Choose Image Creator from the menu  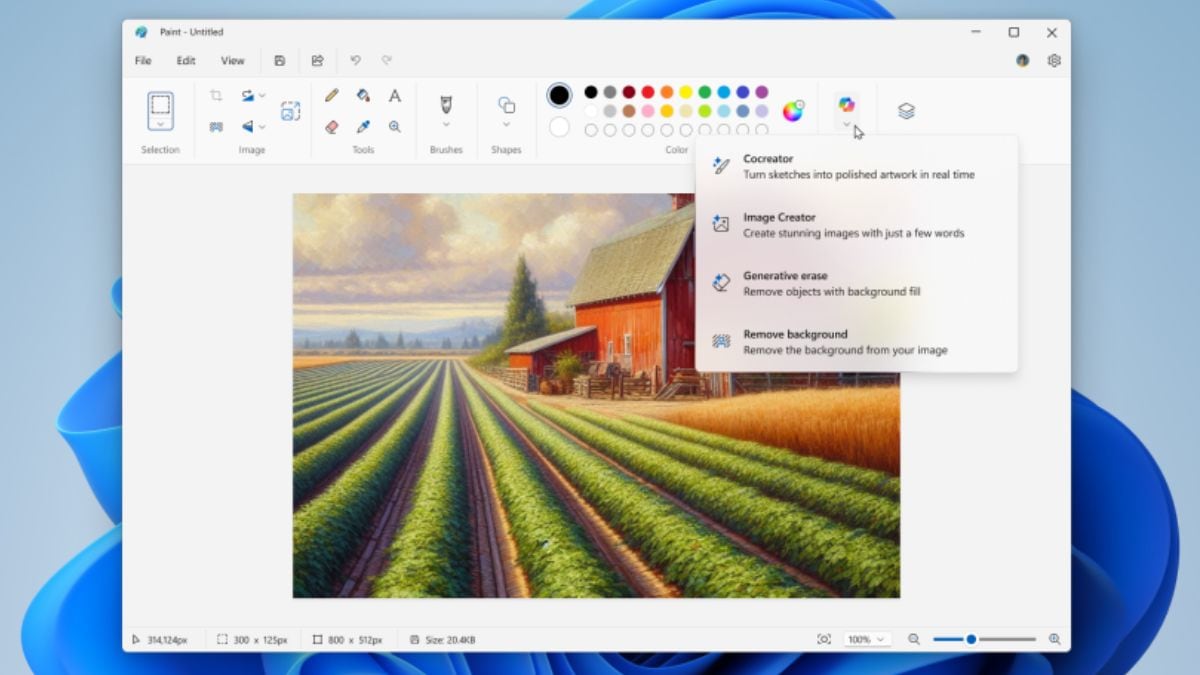tap(857, 225)
